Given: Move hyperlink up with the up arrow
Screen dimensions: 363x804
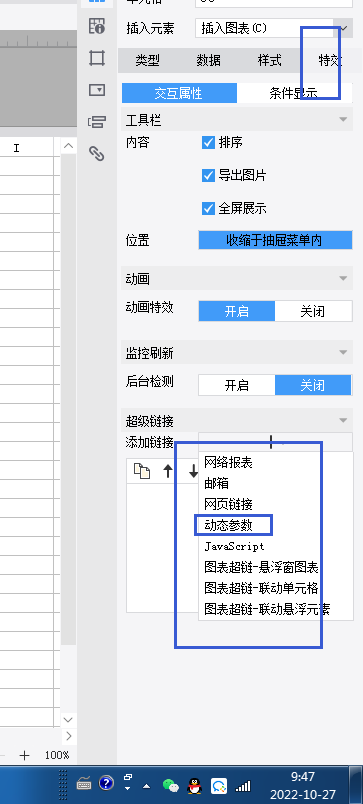Looking at the screenshot, I should click(x=168, y=471).
